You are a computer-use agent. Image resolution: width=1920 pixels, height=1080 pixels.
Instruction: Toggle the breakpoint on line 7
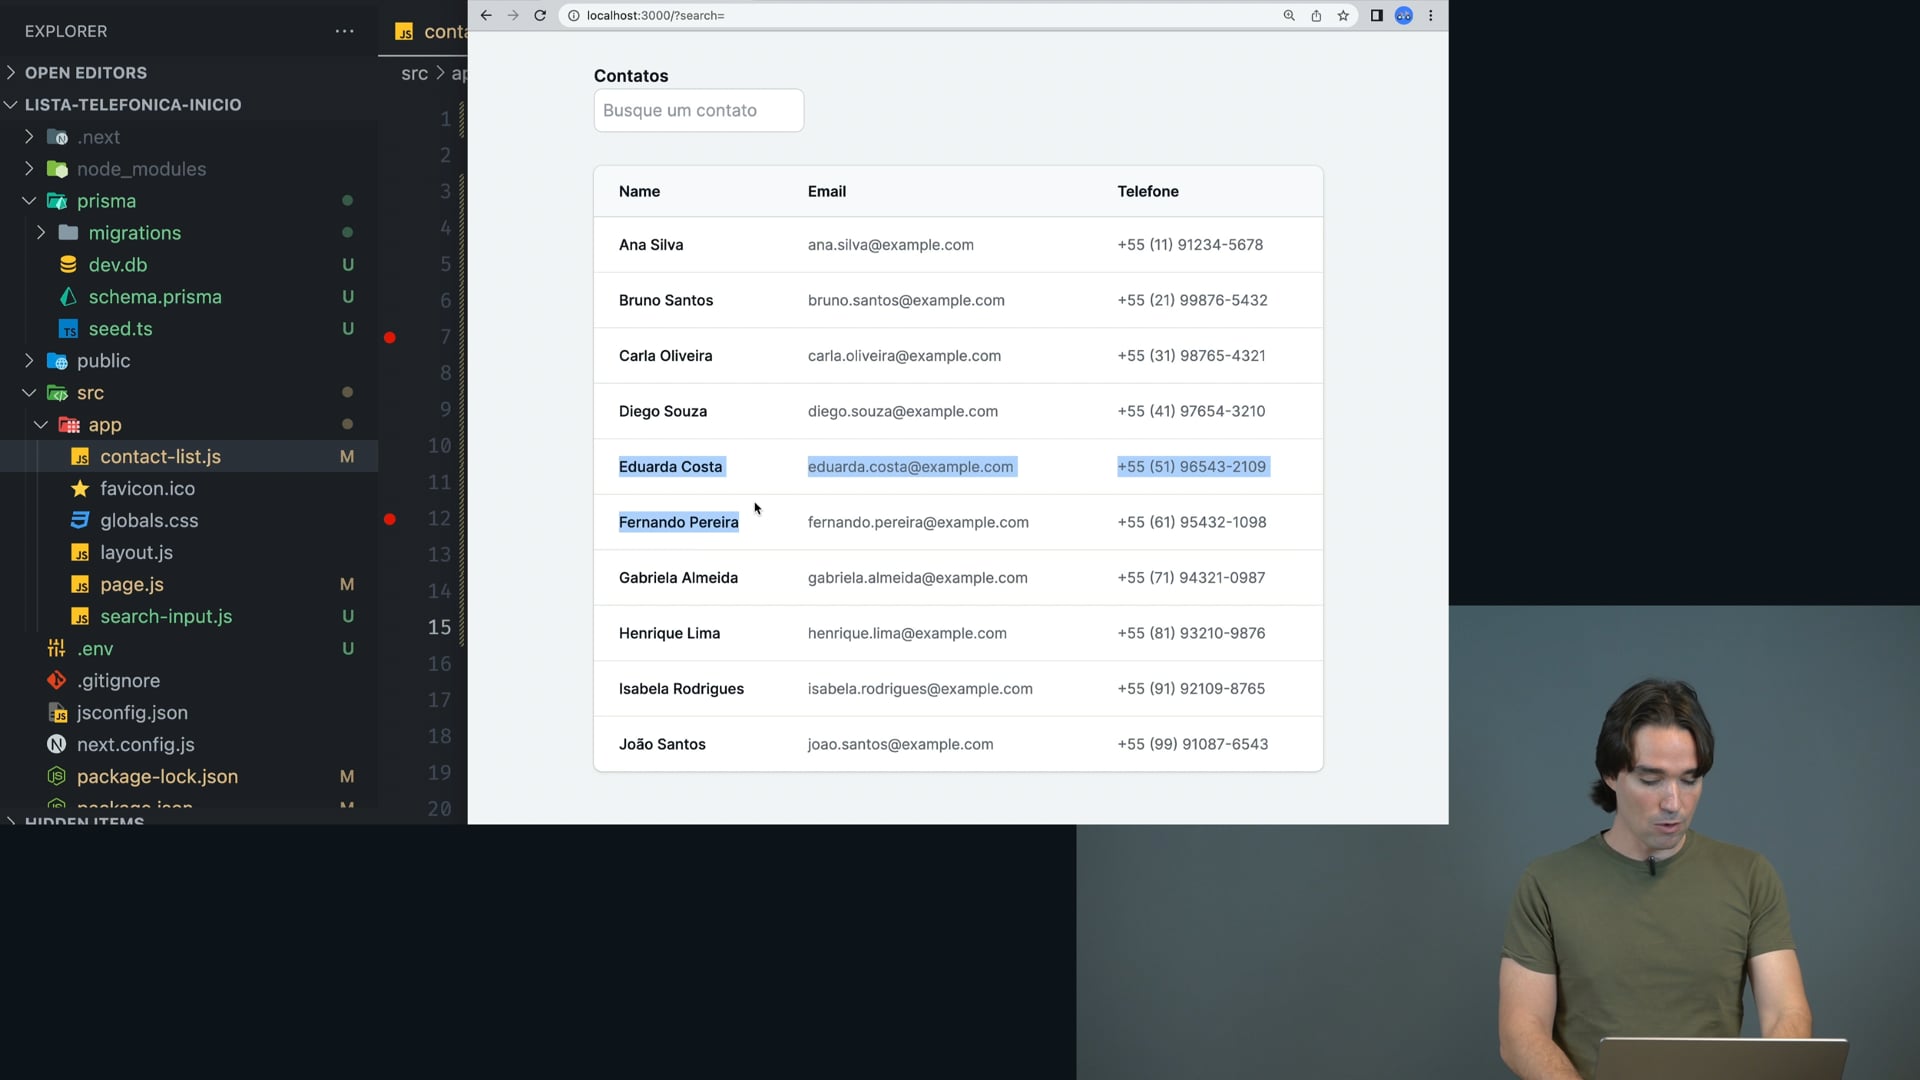[390, 337]
